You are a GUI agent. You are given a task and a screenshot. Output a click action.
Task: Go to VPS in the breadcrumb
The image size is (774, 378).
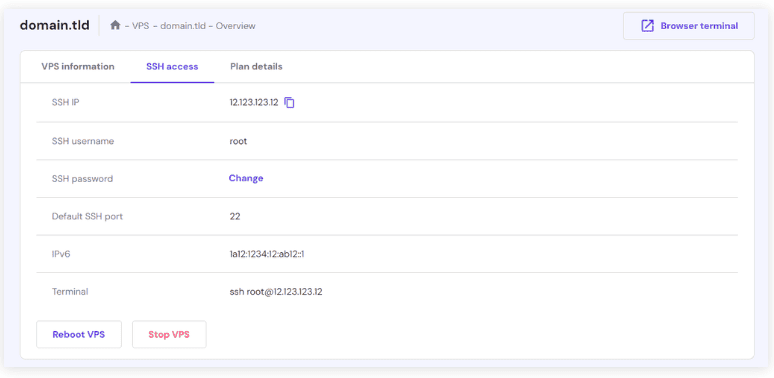[x=141, y=26]
